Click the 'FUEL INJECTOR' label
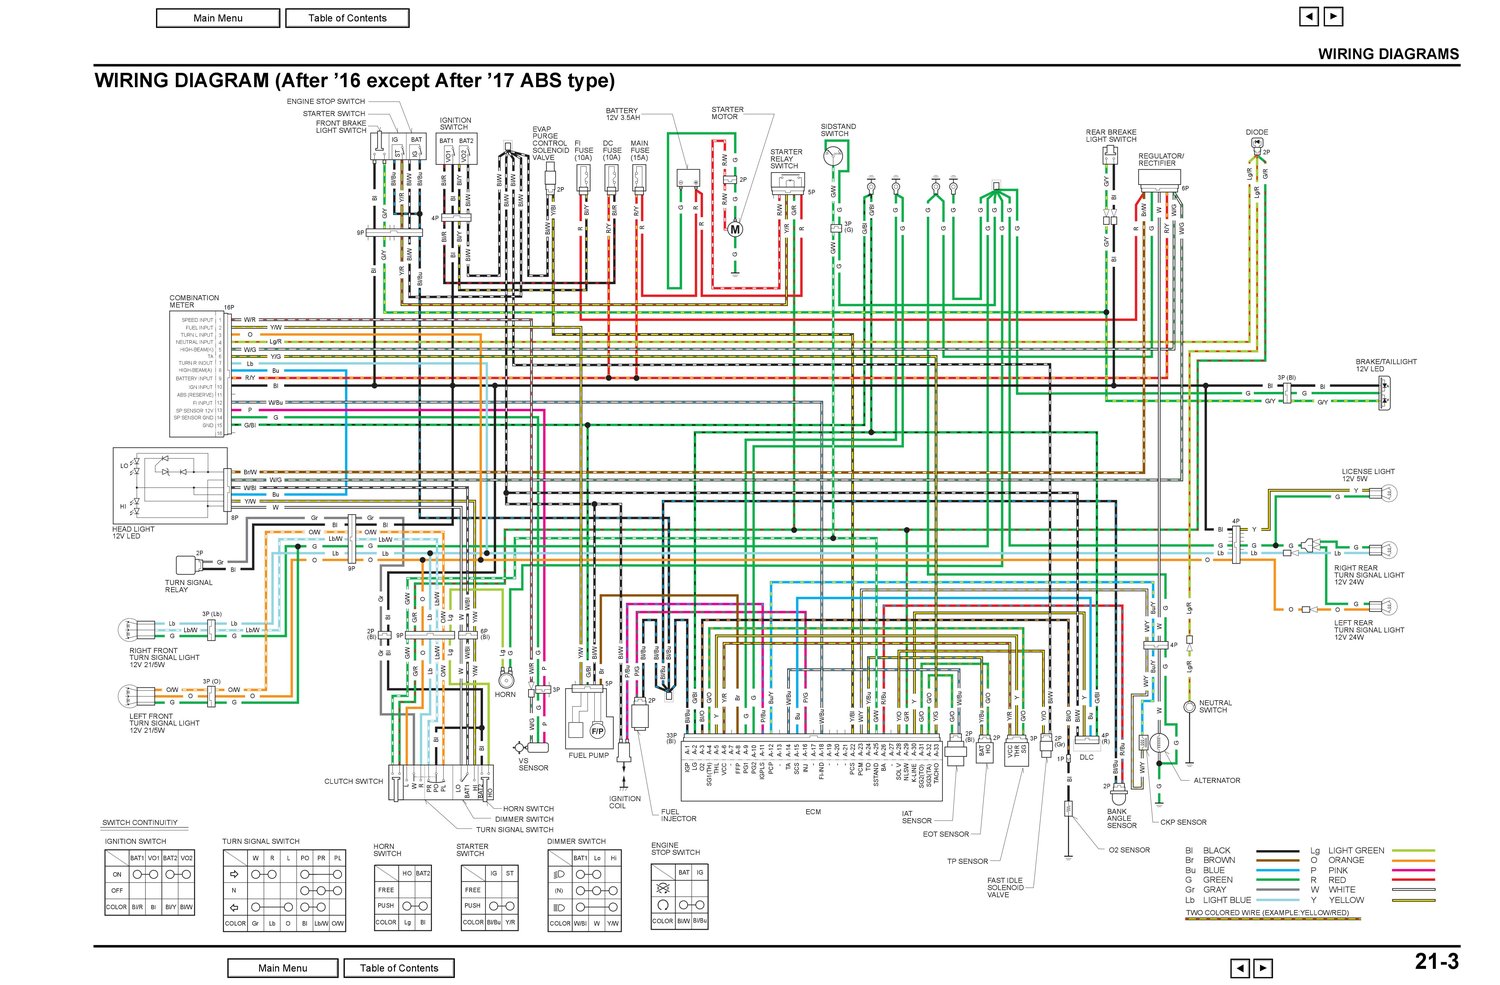Image resolution: width=1500 pixels, height=985 pixels. click(x=678, y=815)
